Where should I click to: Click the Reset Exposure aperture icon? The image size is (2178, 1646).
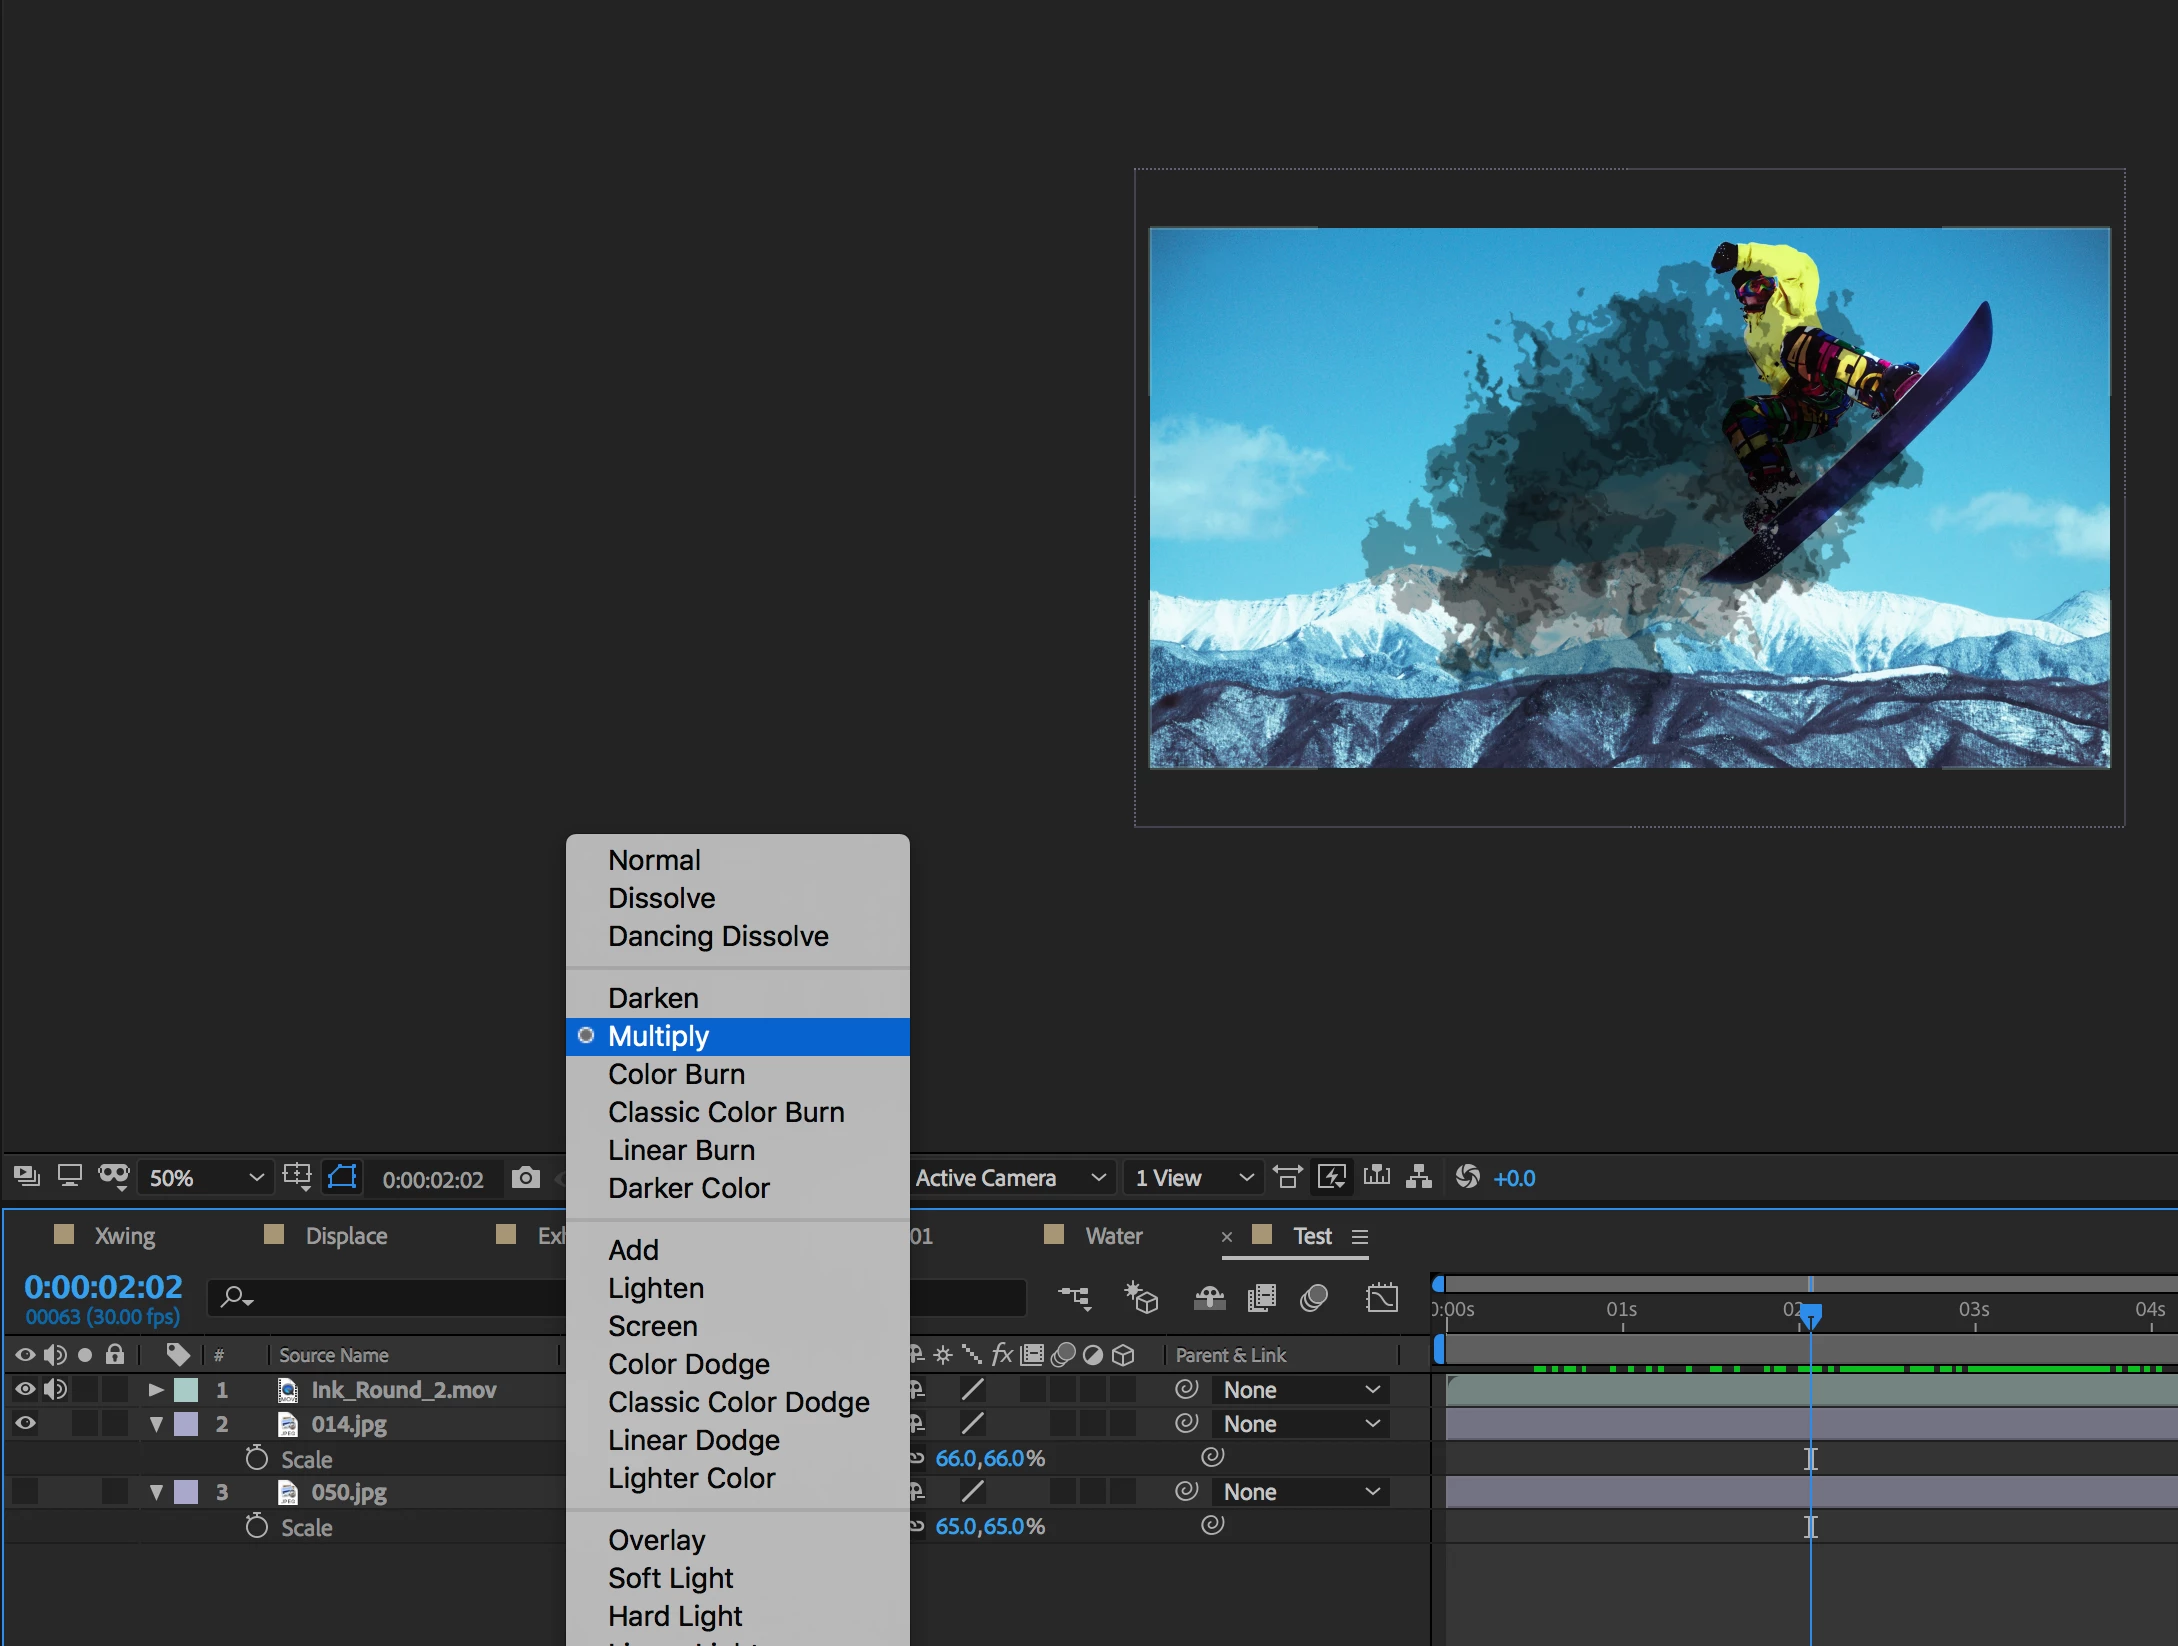click(1467, 1177)
